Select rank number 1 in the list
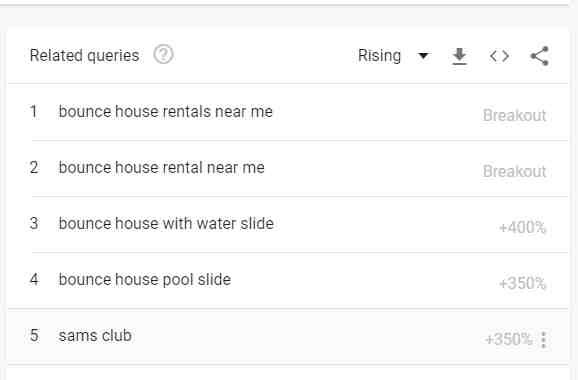Screen dimensions: 578x380 34,111
